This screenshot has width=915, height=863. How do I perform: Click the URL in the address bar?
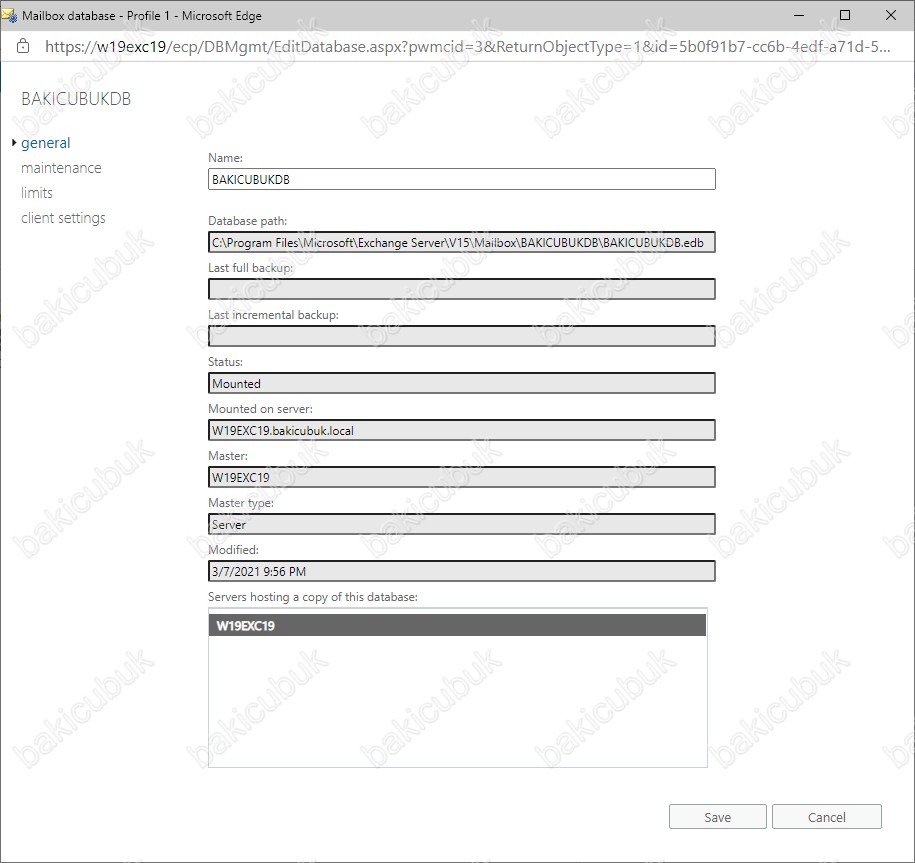click(x=467, y=47)
